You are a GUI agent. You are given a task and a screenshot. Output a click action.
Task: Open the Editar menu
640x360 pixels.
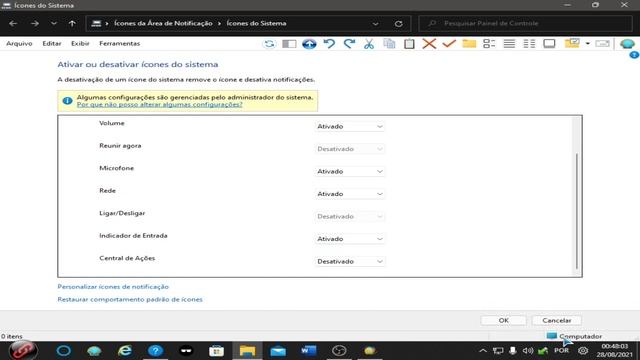[x=52, y=43]
